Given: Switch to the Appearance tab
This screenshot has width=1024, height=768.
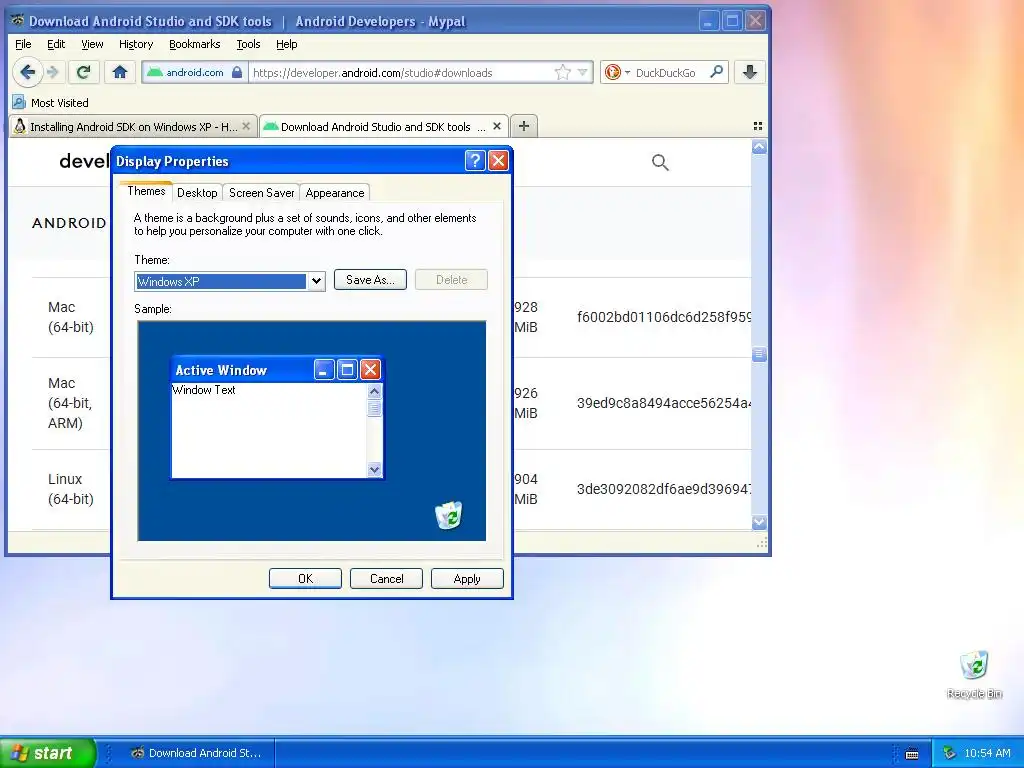Looking at the screenshot, I should (335, 193).
